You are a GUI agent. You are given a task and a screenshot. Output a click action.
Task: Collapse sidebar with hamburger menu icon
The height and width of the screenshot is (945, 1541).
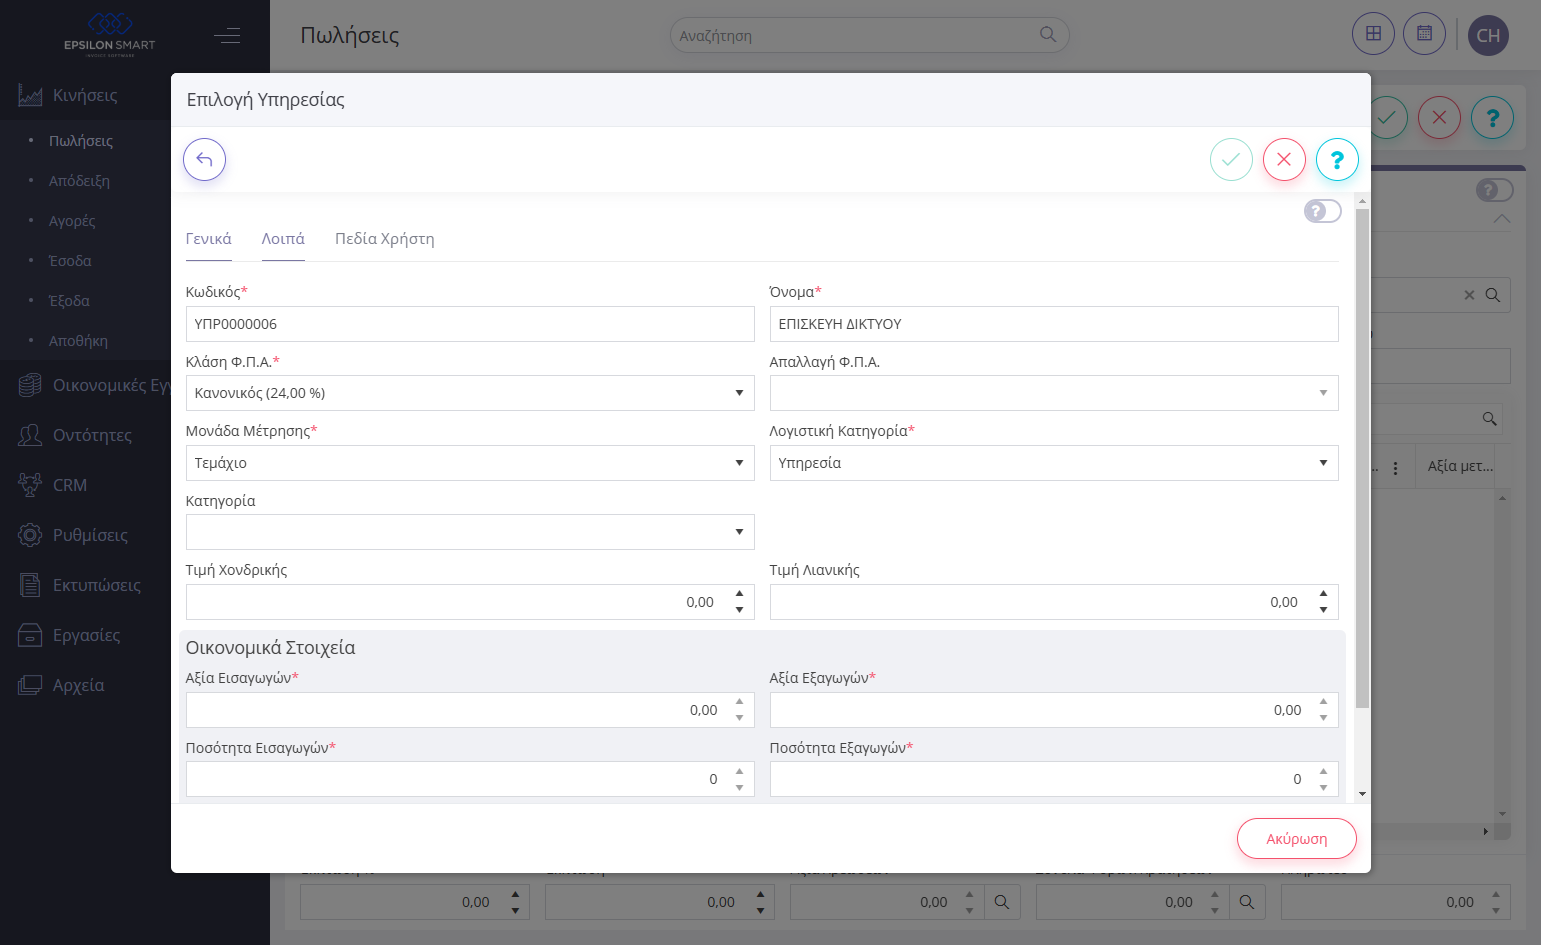(x=227, y=36)
